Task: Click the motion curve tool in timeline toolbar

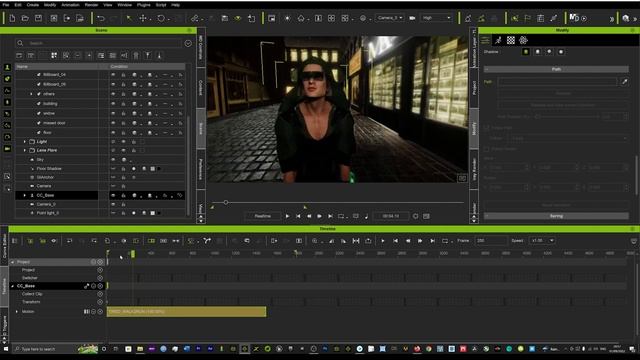Action: (207, 241)
